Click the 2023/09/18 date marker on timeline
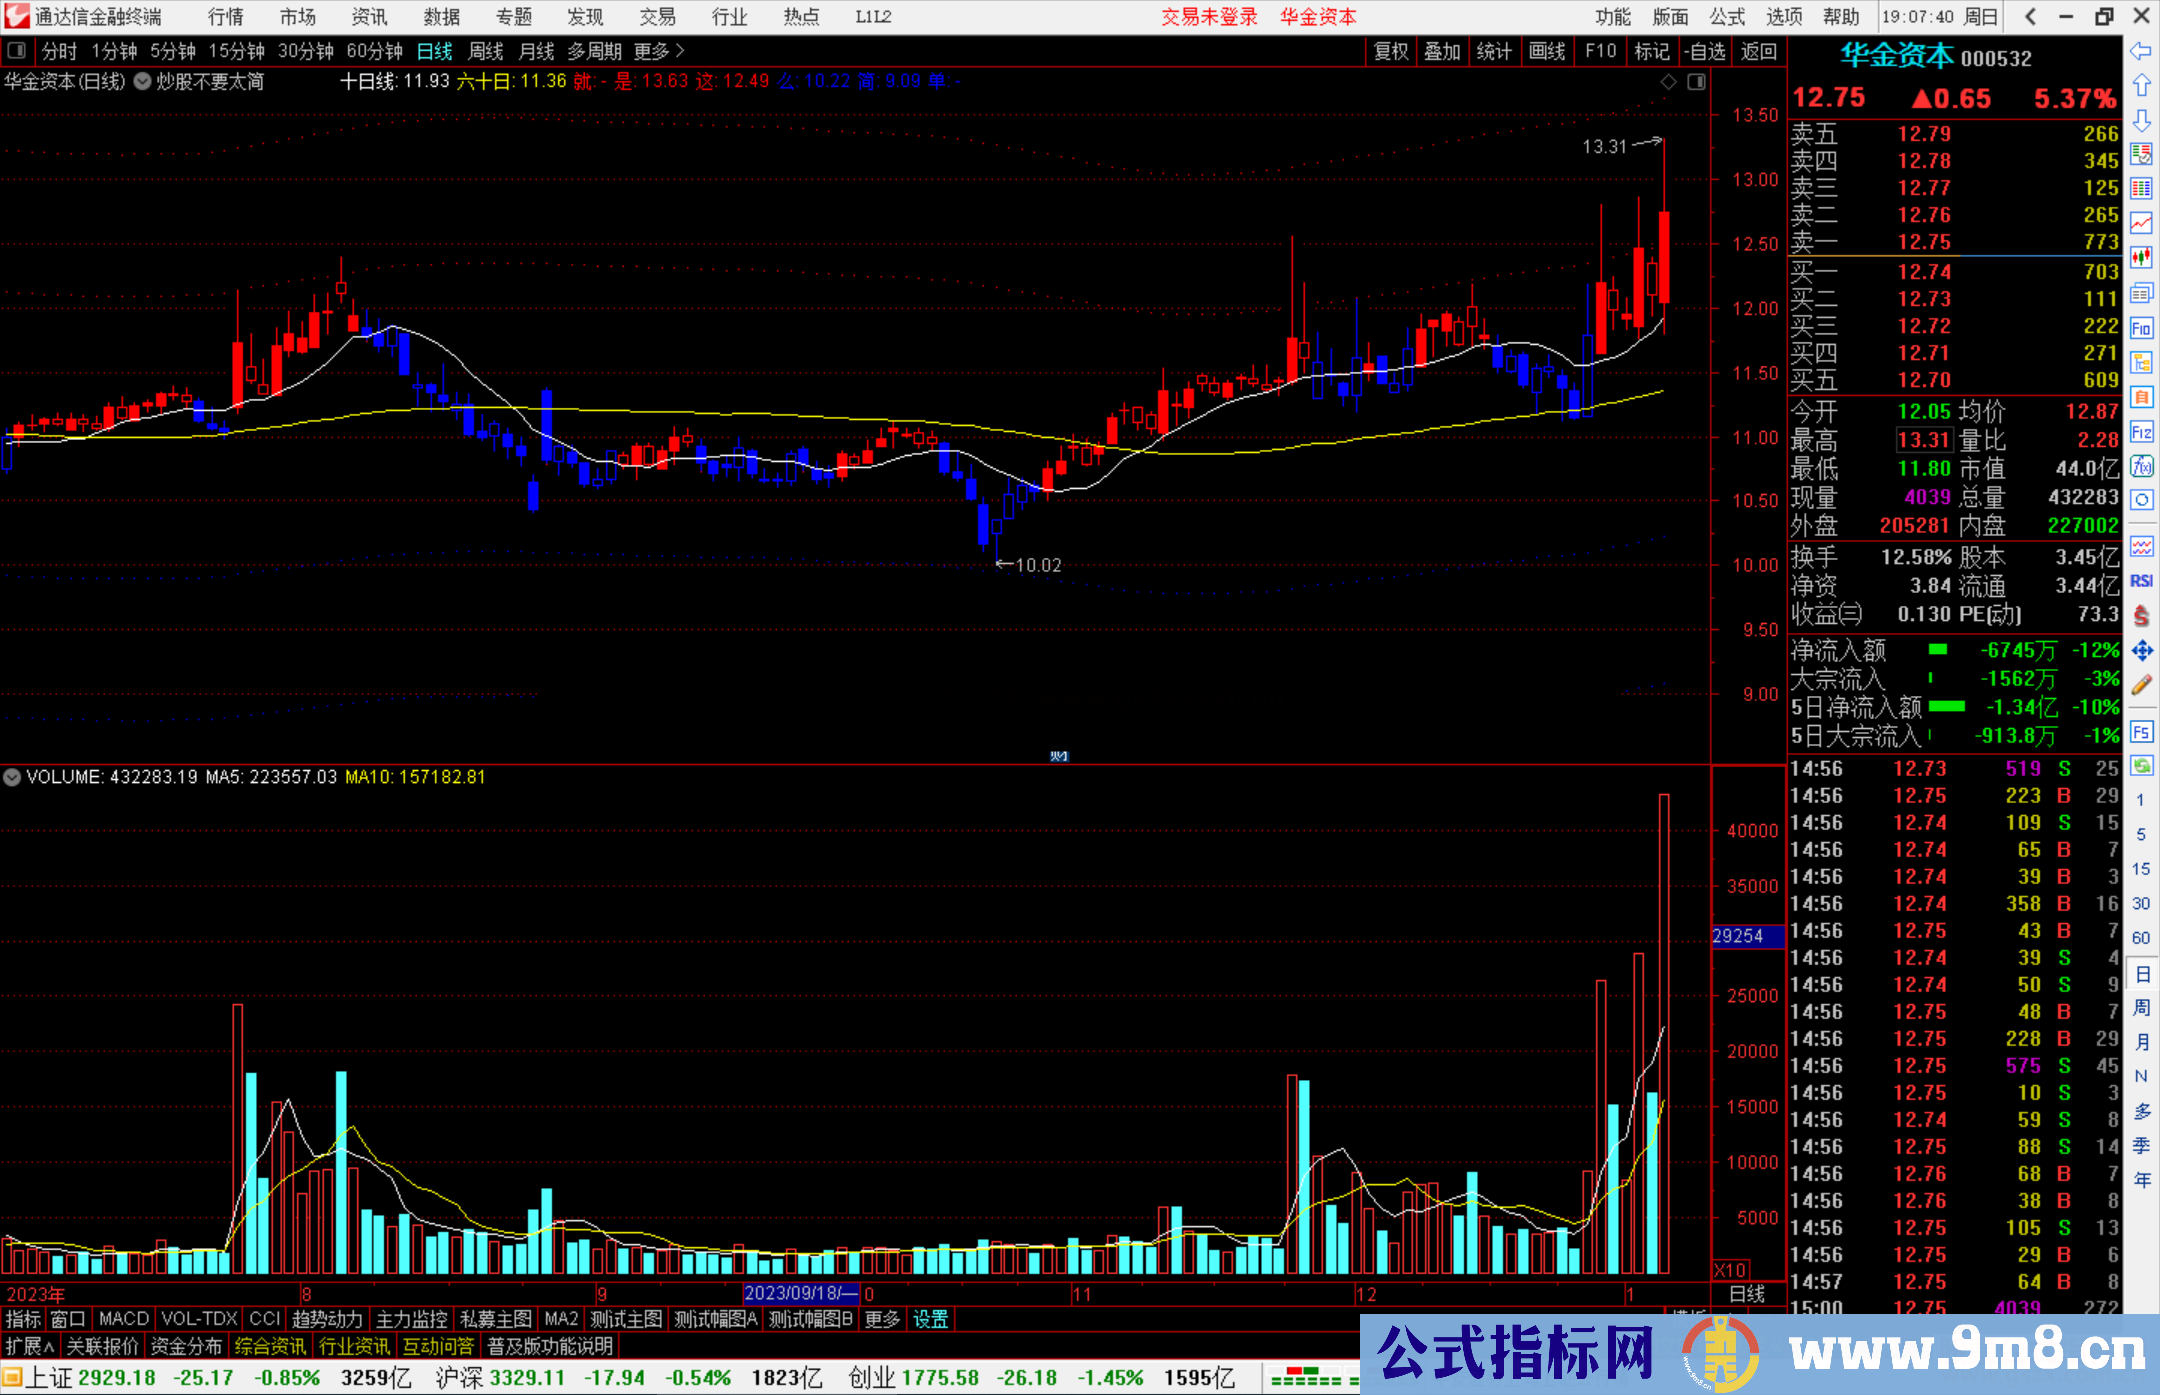The width and height of the screenshot is (2160, 1395). 800,1293
